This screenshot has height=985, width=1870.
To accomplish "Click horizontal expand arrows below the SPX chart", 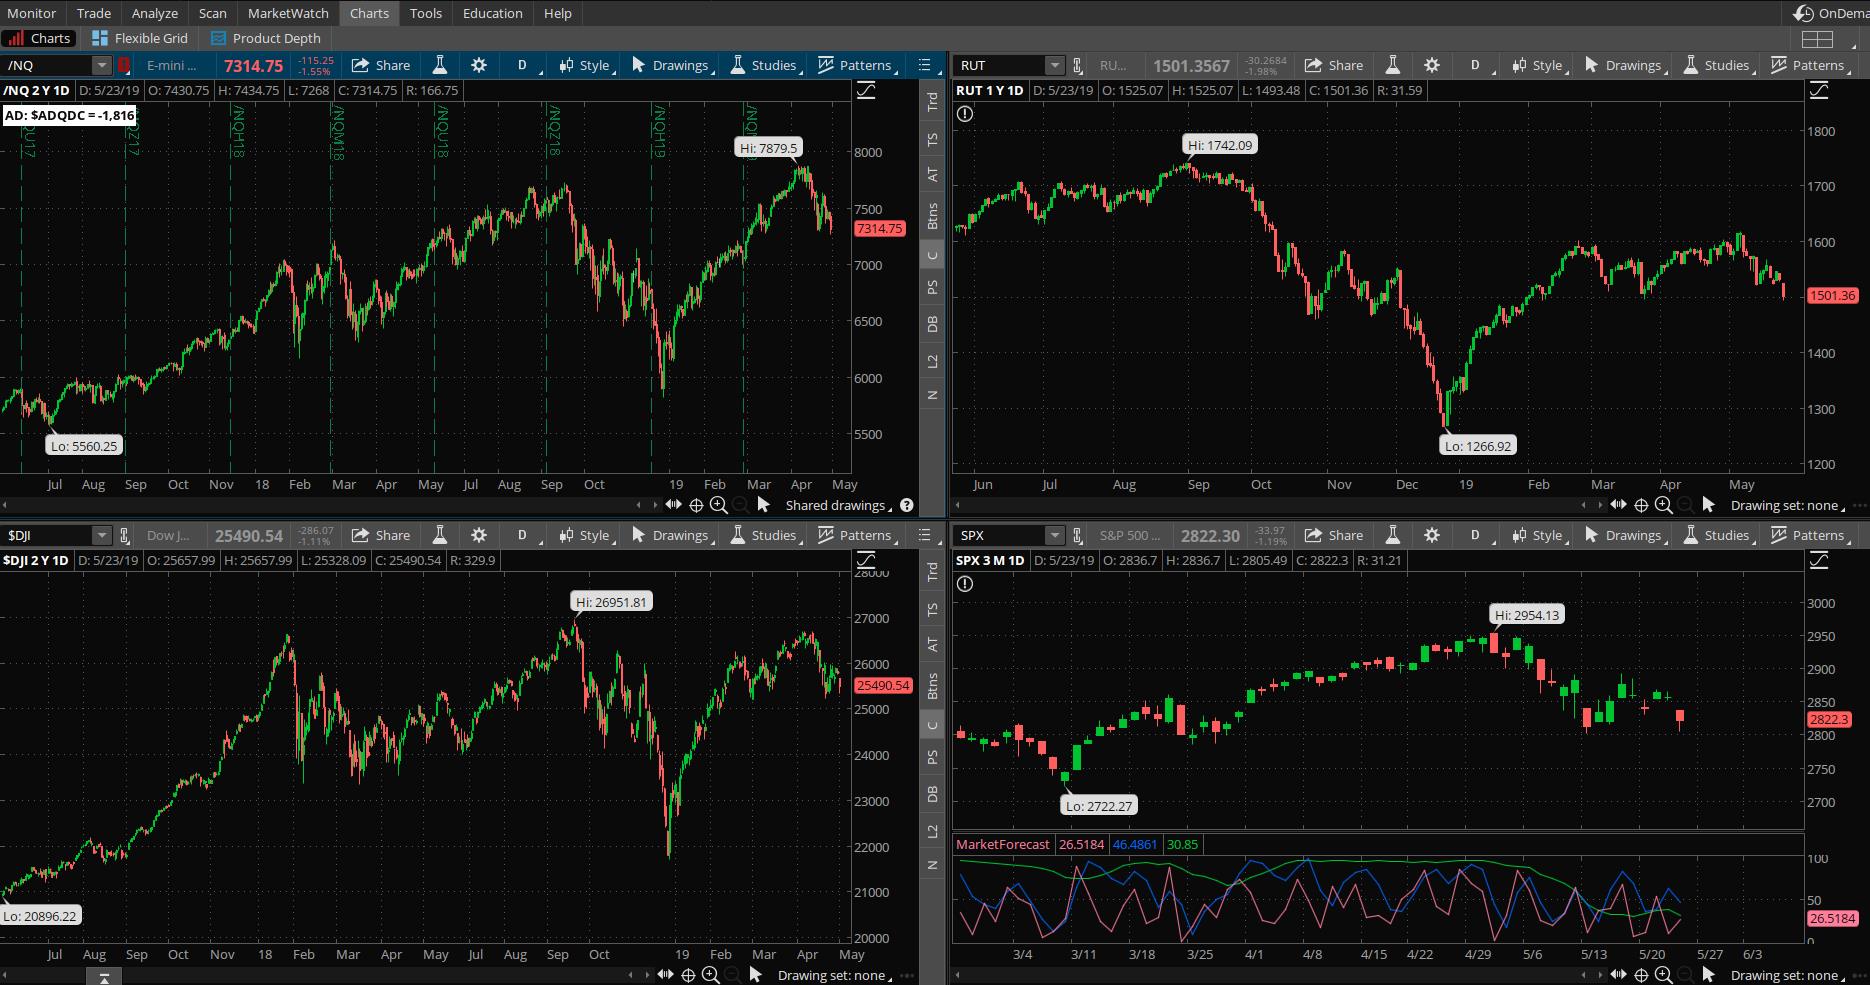I will tap(1619, 975).
